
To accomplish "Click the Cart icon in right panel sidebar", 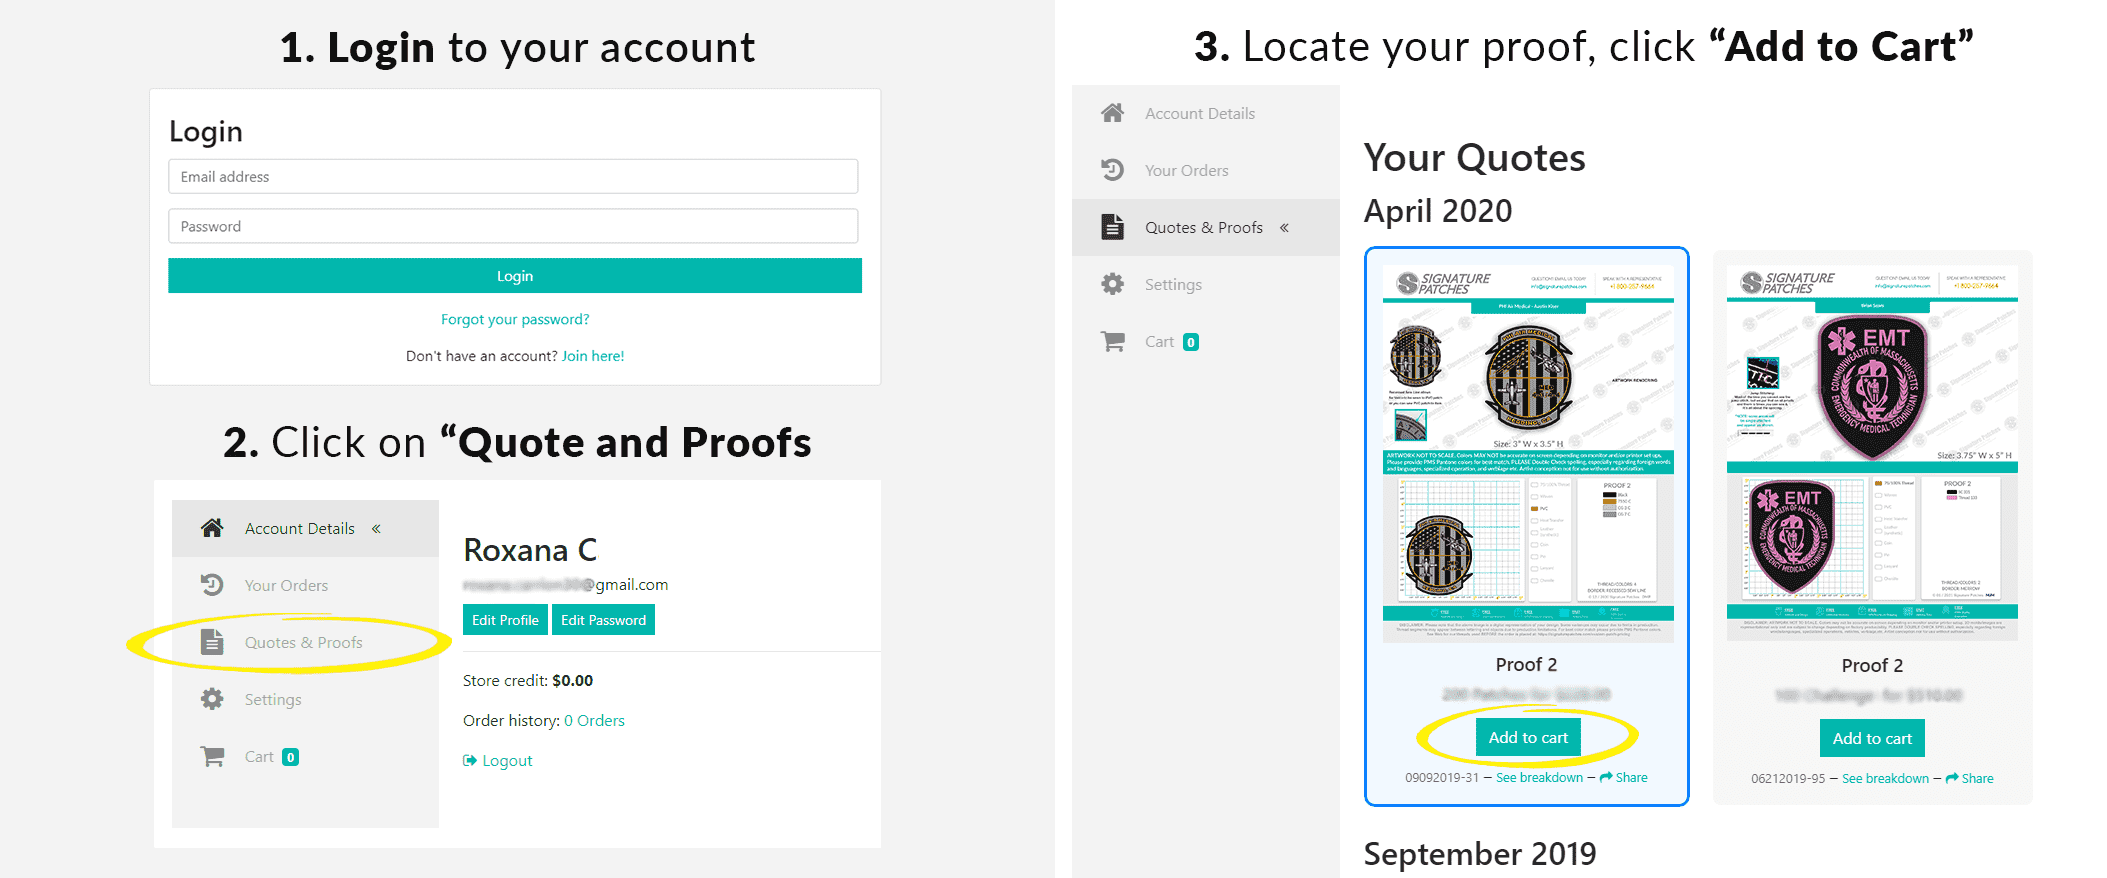I will (x=1113, y=341).
